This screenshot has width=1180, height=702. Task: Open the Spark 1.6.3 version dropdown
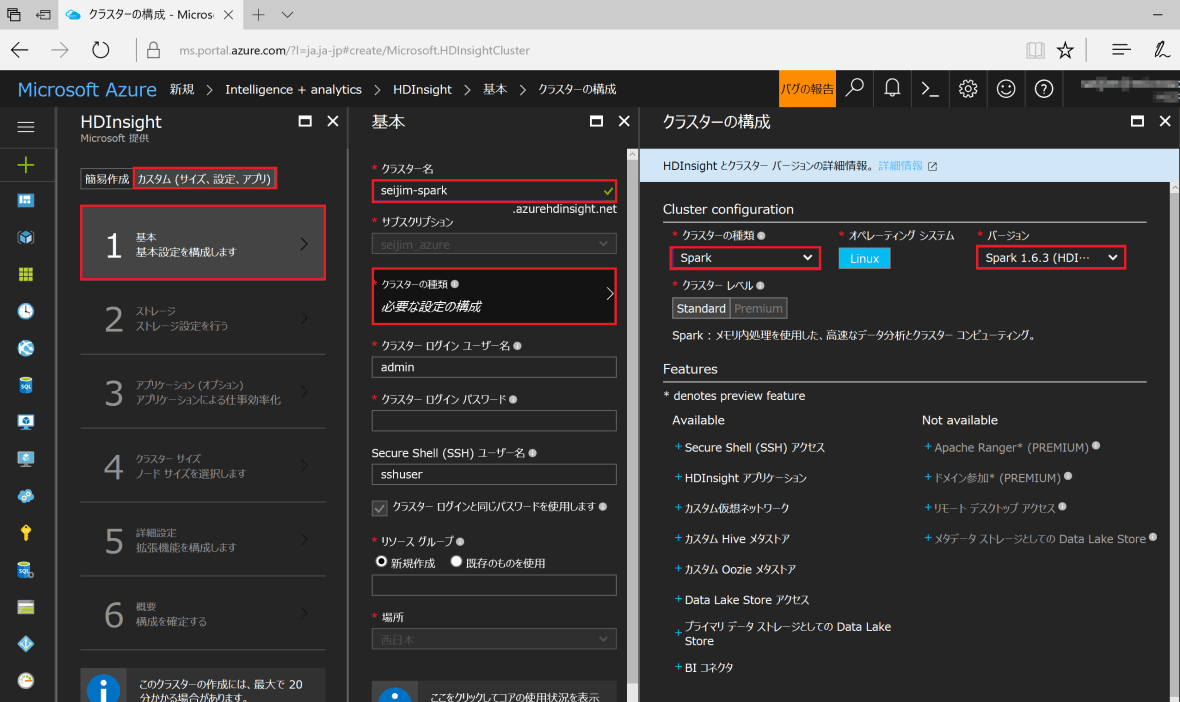pos(1050,257)
